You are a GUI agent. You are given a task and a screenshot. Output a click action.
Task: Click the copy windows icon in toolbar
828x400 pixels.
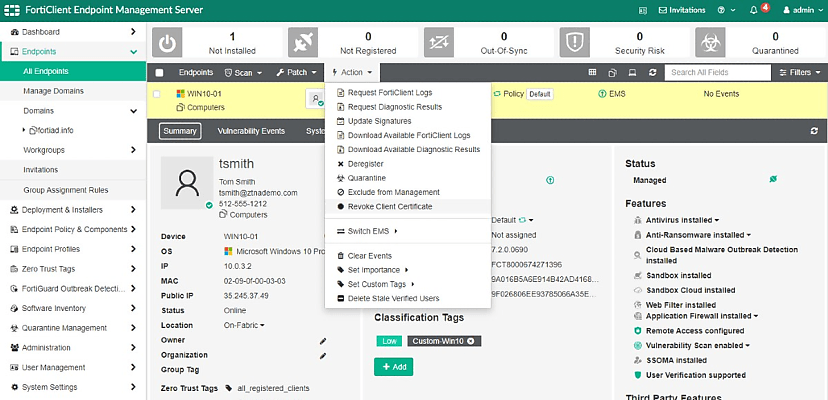(613, 72)
